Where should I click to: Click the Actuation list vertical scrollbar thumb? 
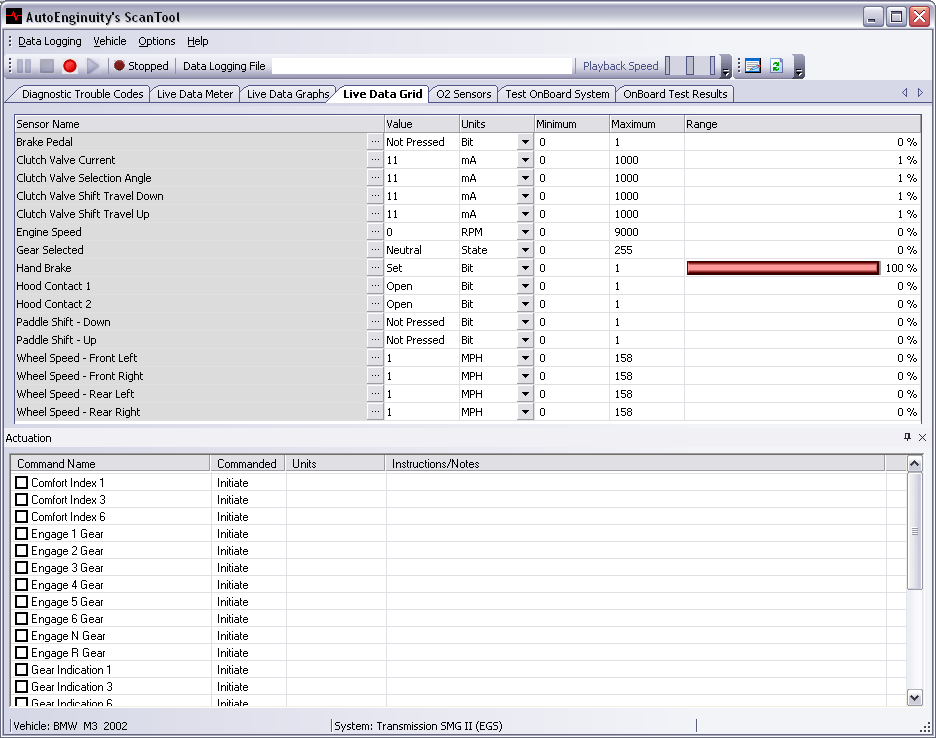click(x=914, y=531)
